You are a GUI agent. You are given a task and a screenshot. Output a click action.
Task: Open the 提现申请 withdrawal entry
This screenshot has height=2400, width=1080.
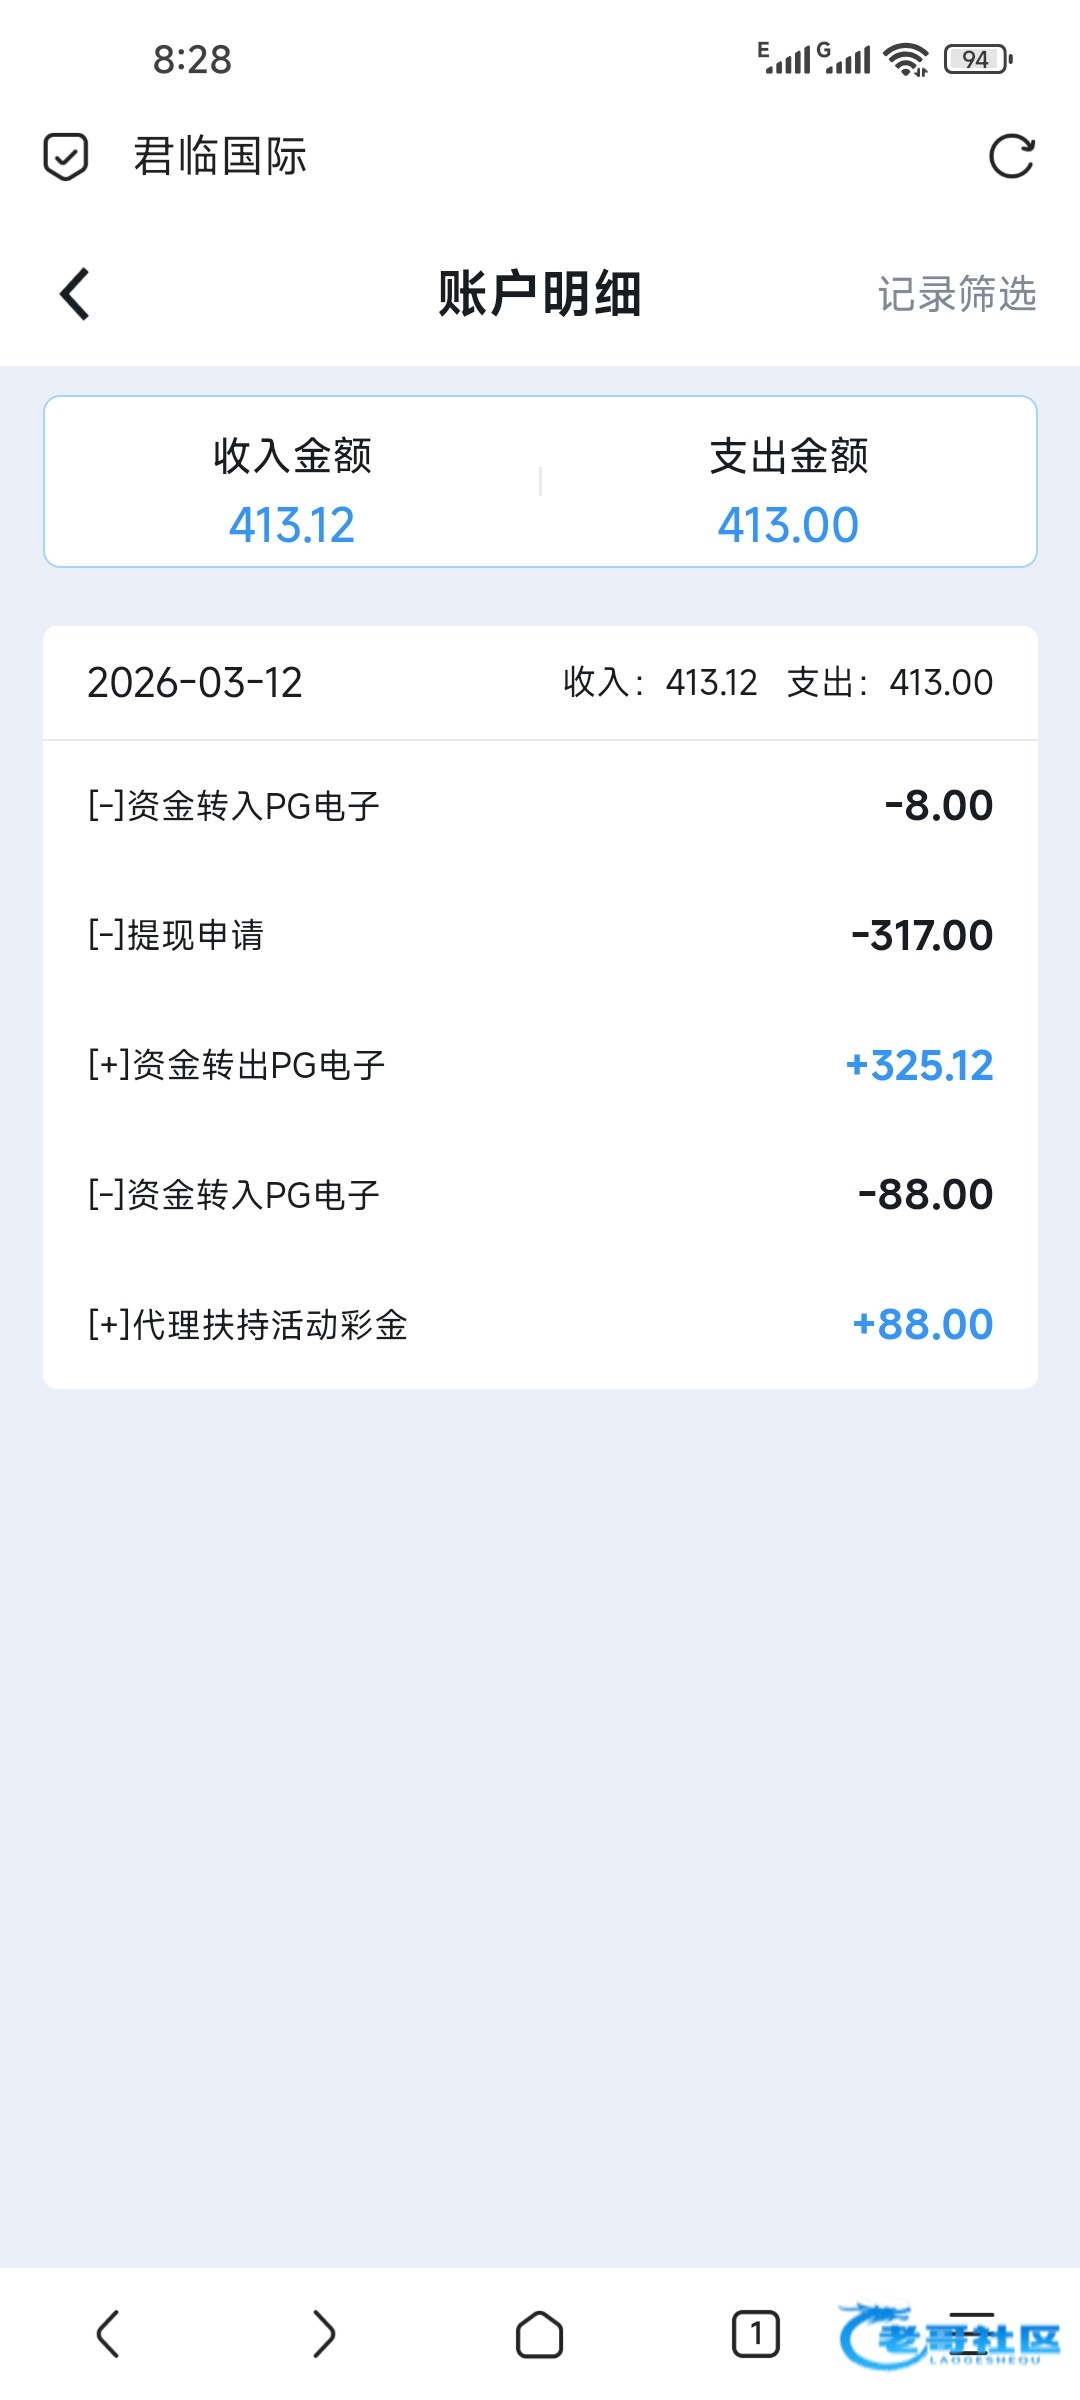click(x=540, y=936)
